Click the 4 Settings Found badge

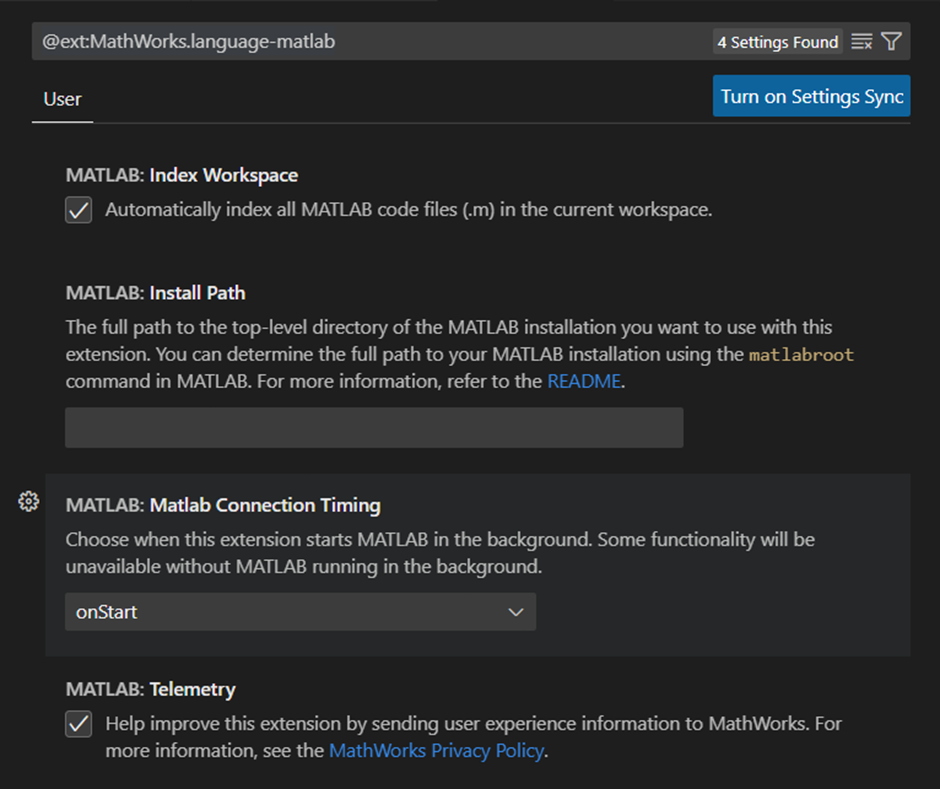click(x=777, y=42)
